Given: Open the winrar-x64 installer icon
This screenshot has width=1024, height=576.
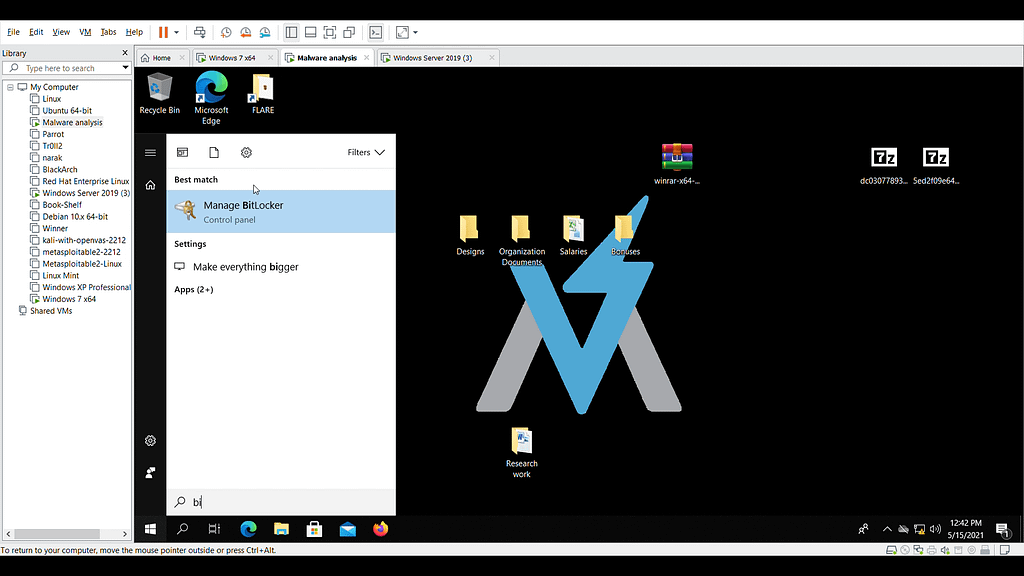Looking at the screenshot, I should 677,163.
